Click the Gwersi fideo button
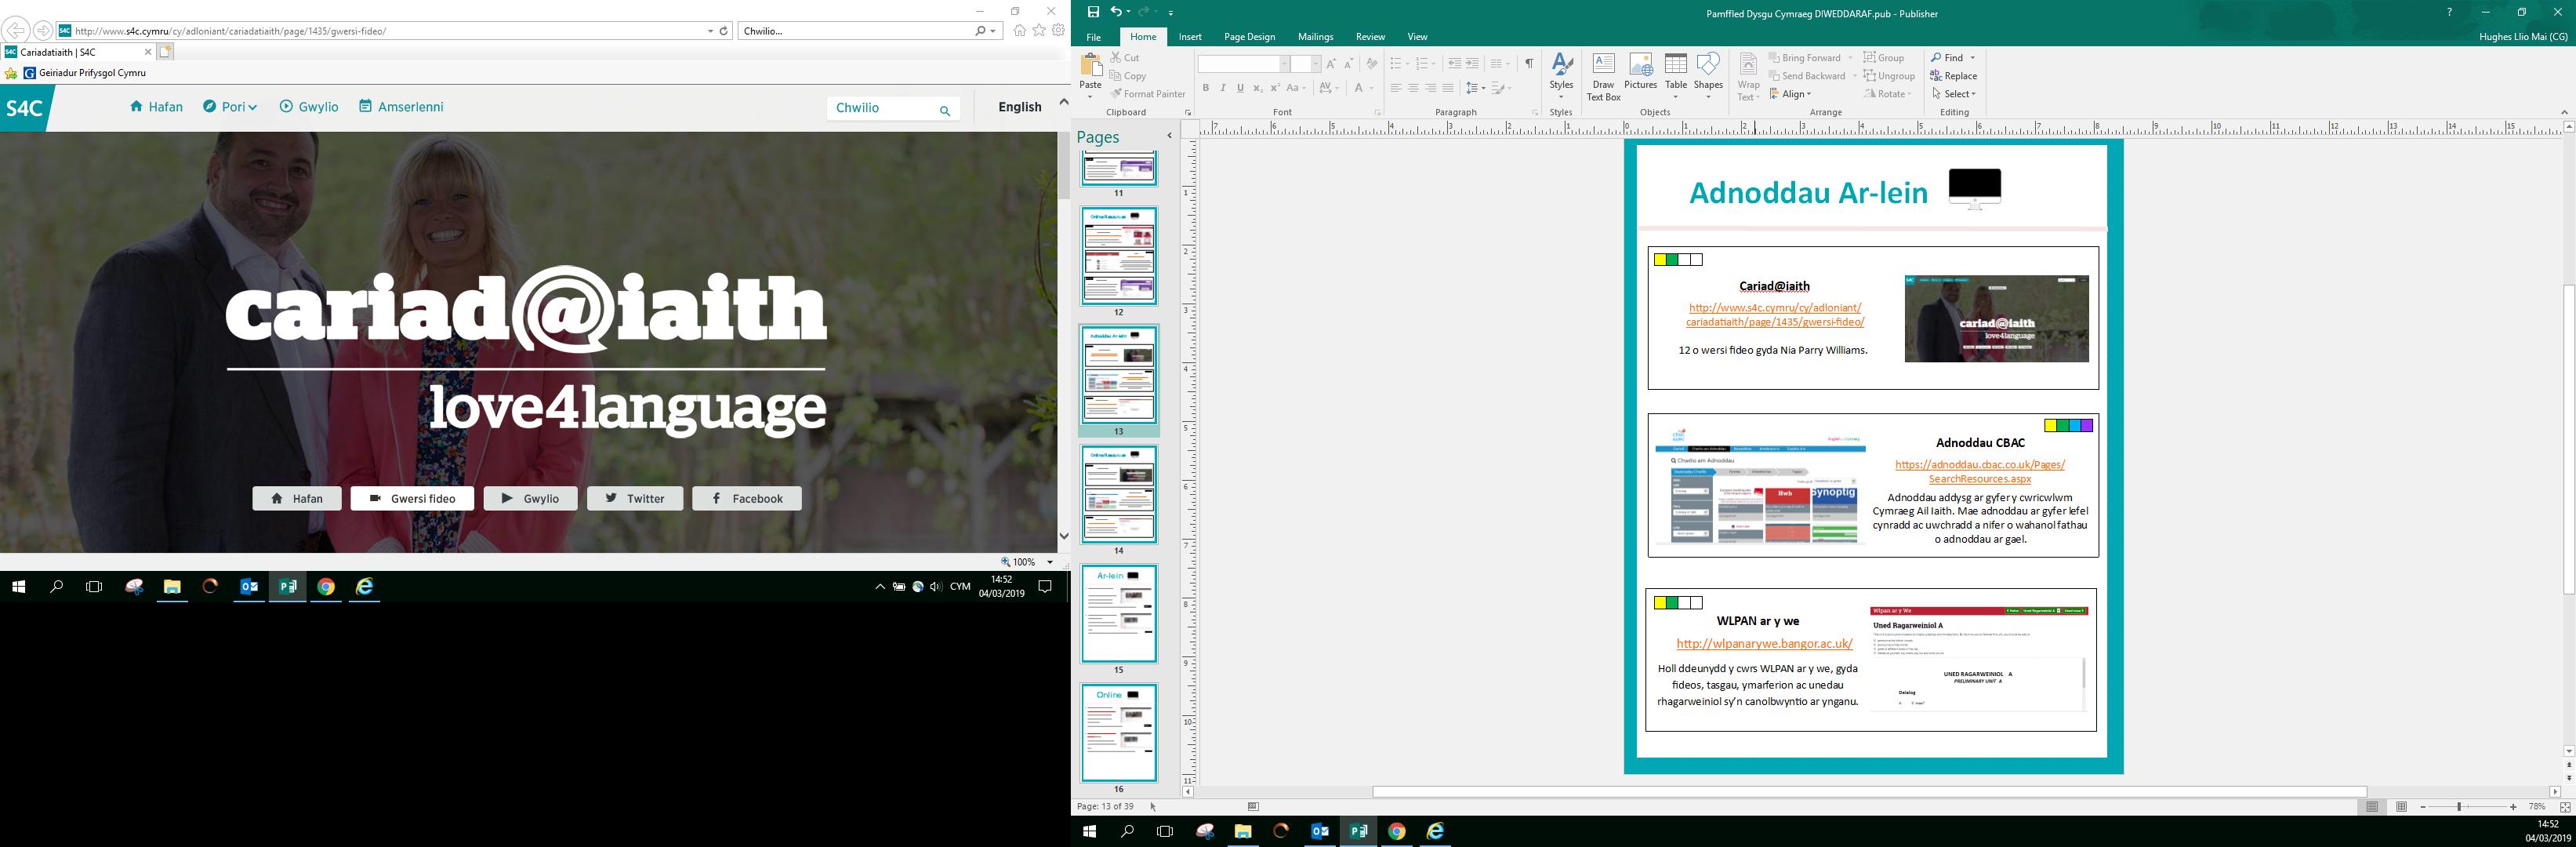Viewport: 2576px width, 847px height. pos(412,498)
